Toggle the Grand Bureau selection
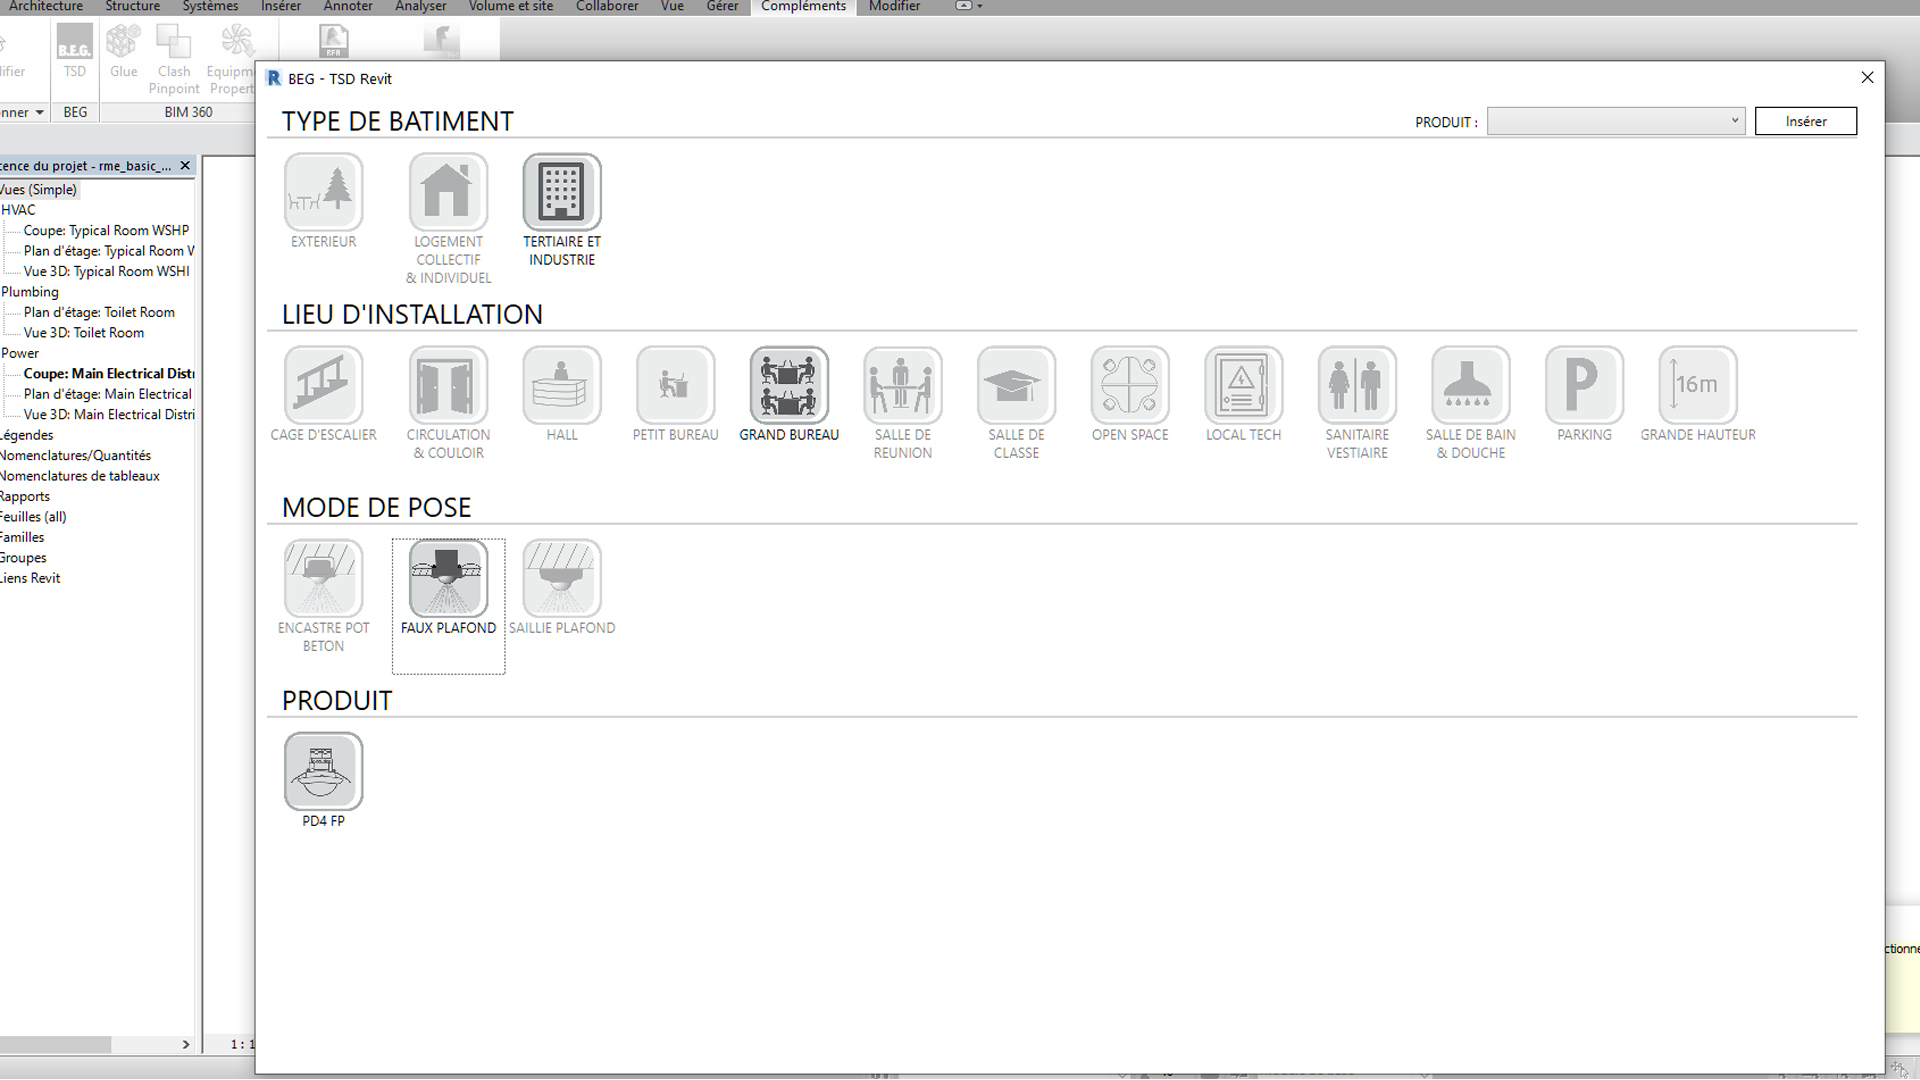Screen dimensions: 1920x1080 point(789,385)
